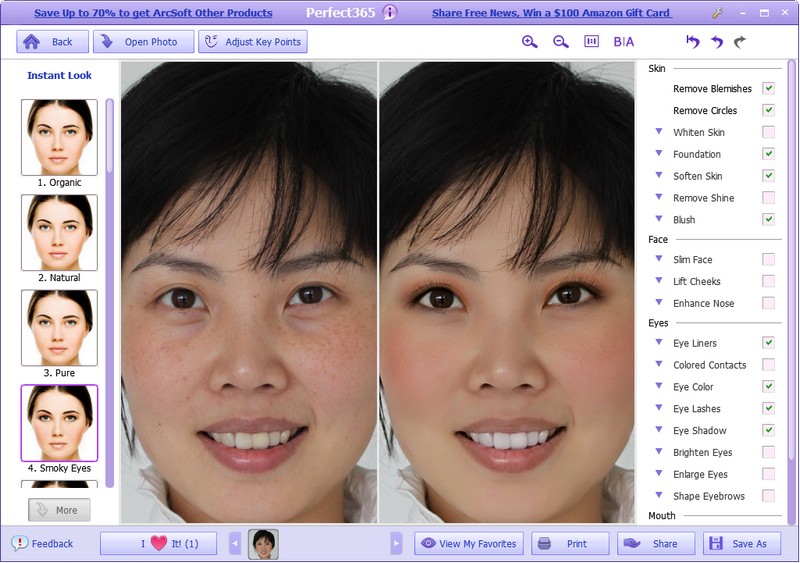Expand the Shape Eyebrows options arrow
This screenshot has height=563, width=800.
(659, 495)
